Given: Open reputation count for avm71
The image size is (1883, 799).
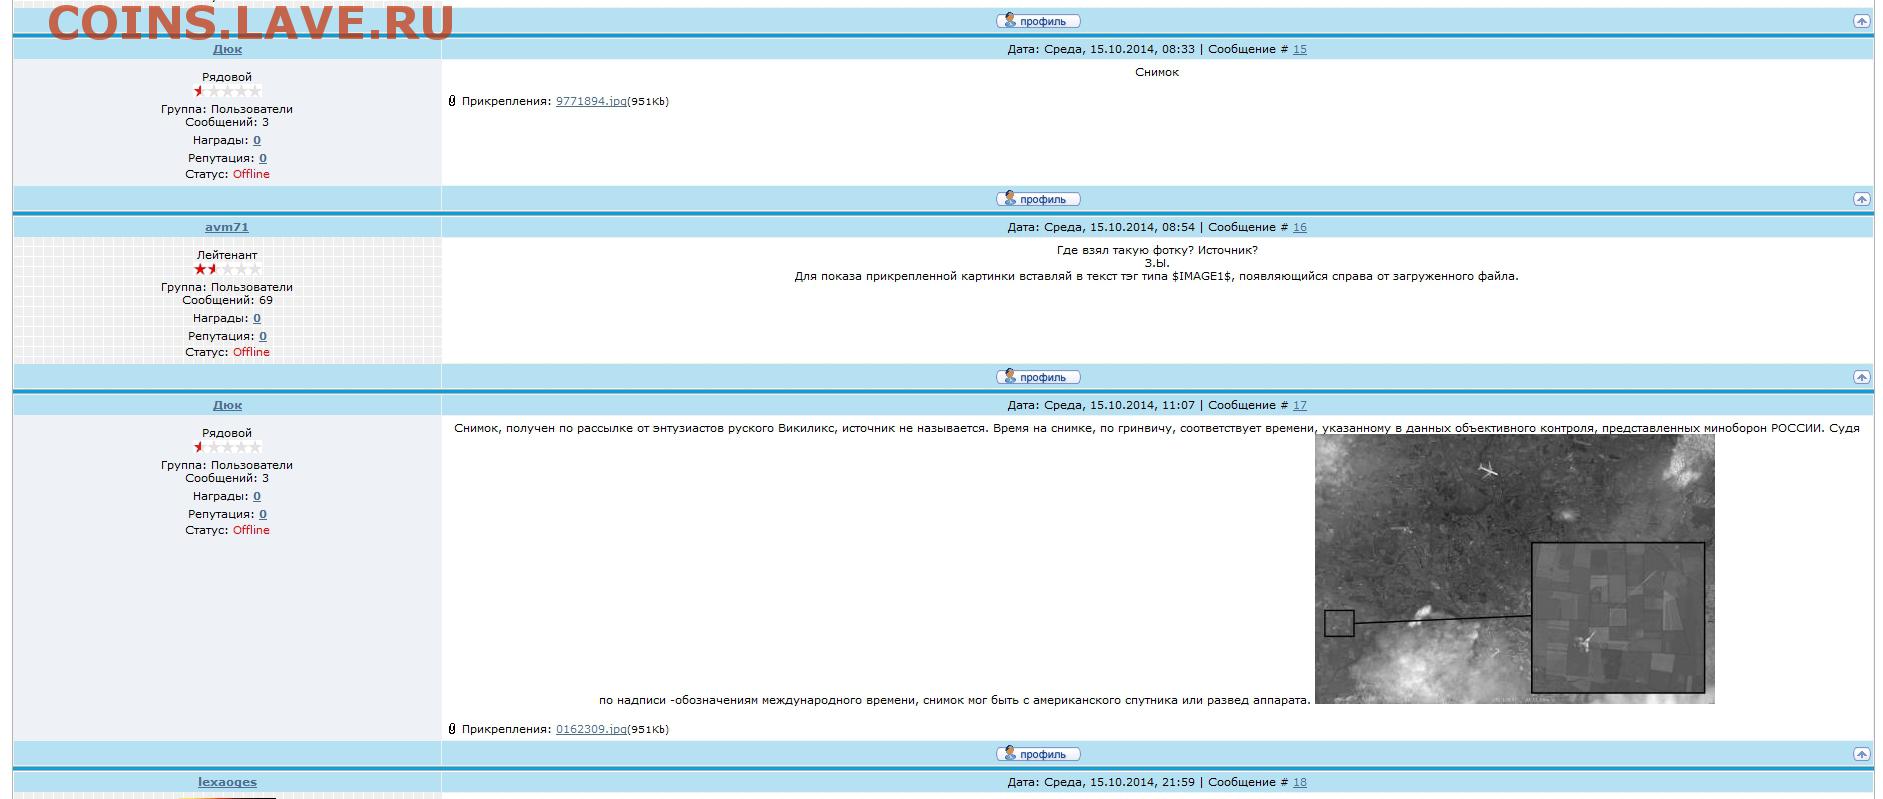Looking at the screenshot, I should click(x=263, y=336).
